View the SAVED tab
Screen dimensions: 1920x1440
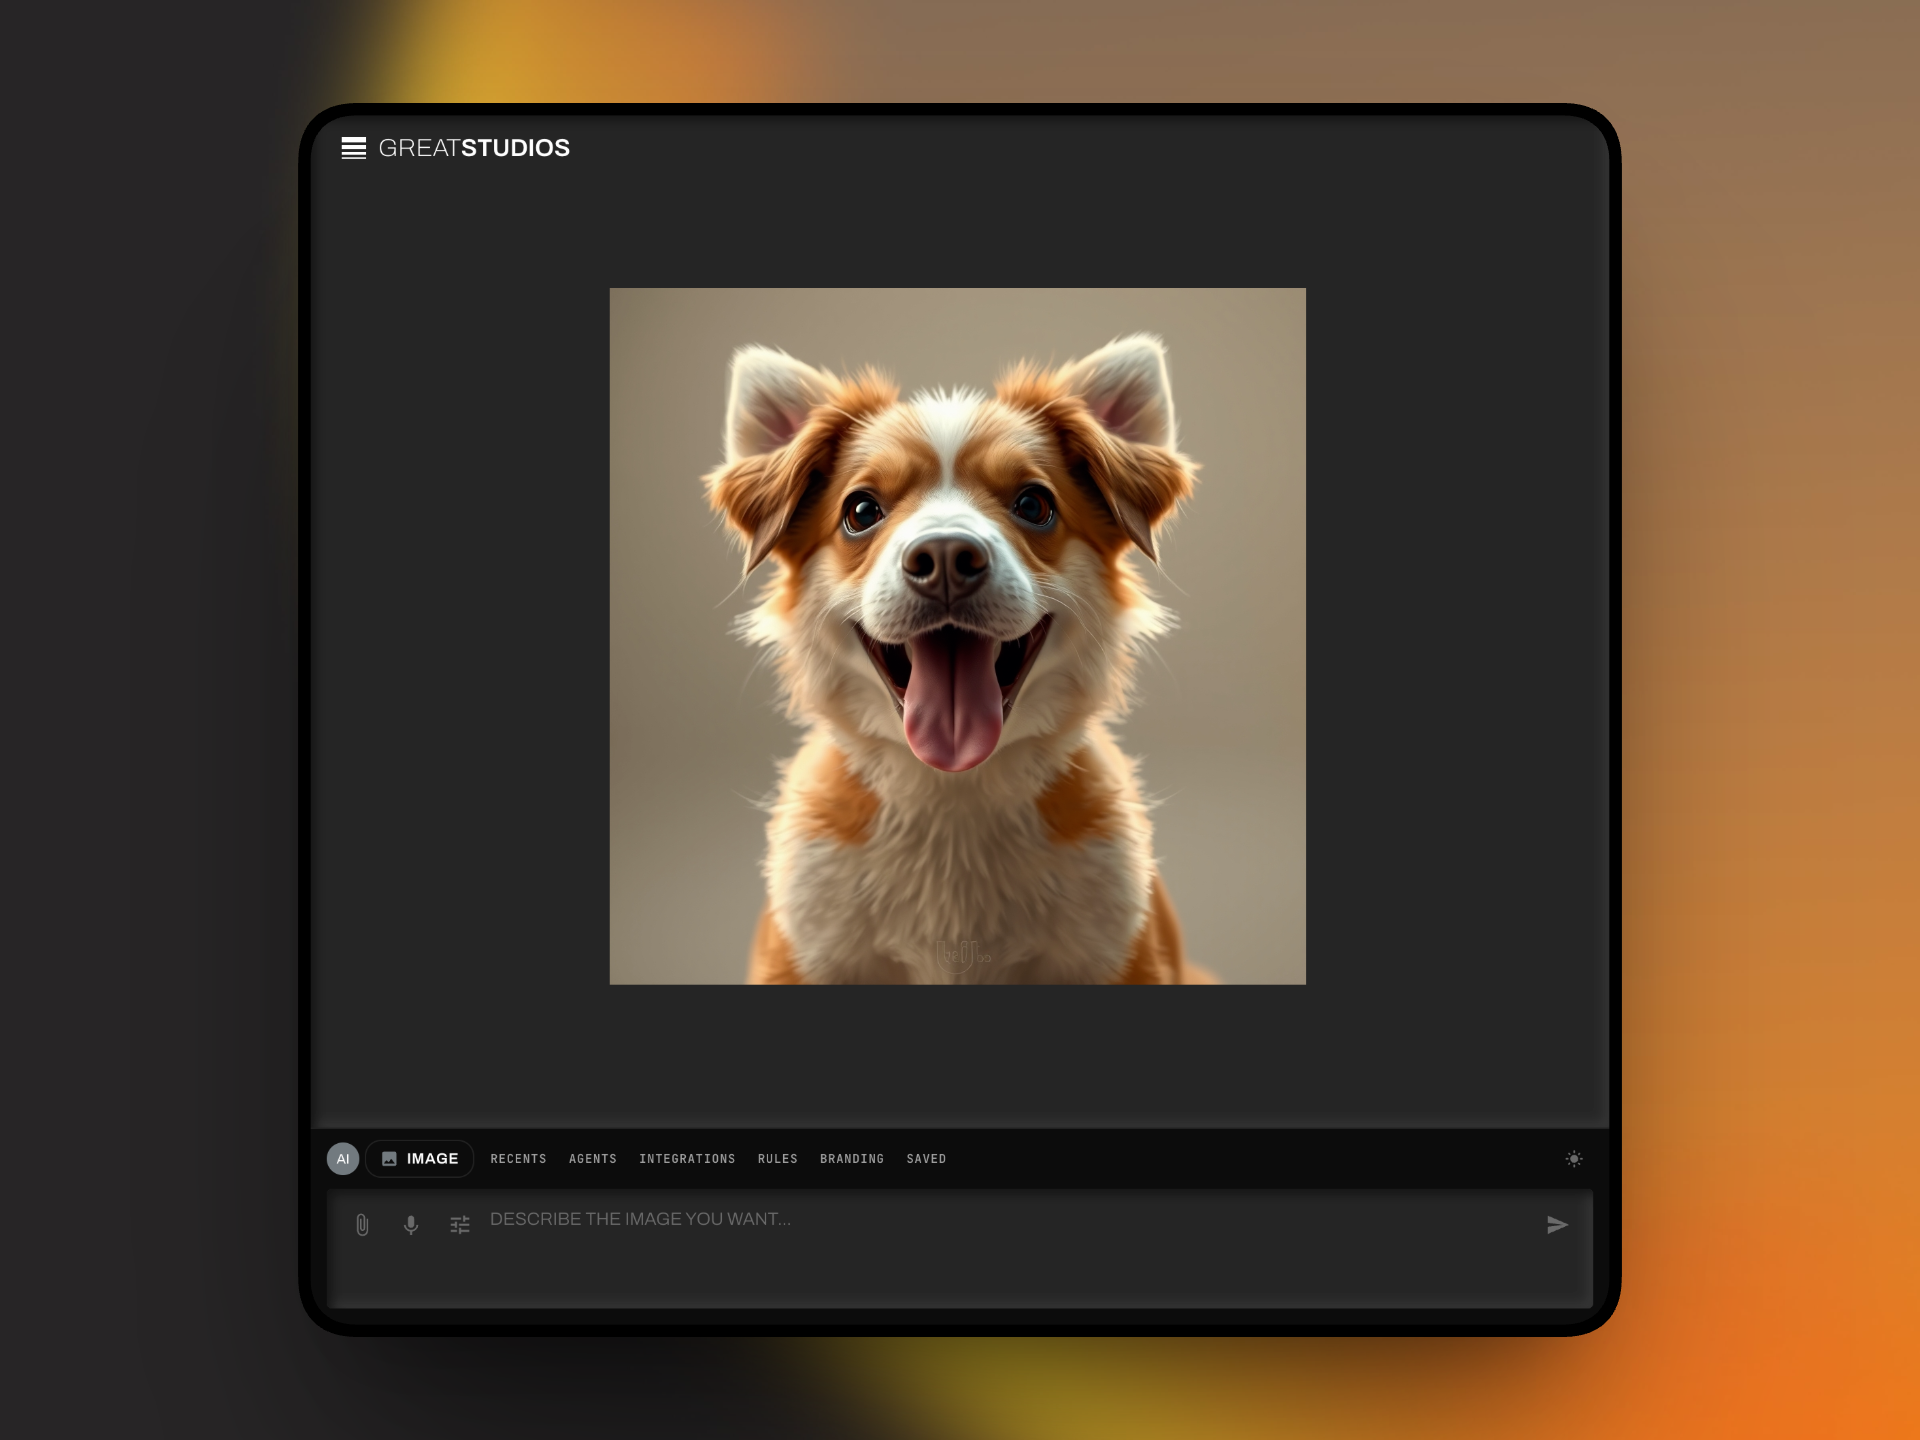click(x=926, y=1159)
